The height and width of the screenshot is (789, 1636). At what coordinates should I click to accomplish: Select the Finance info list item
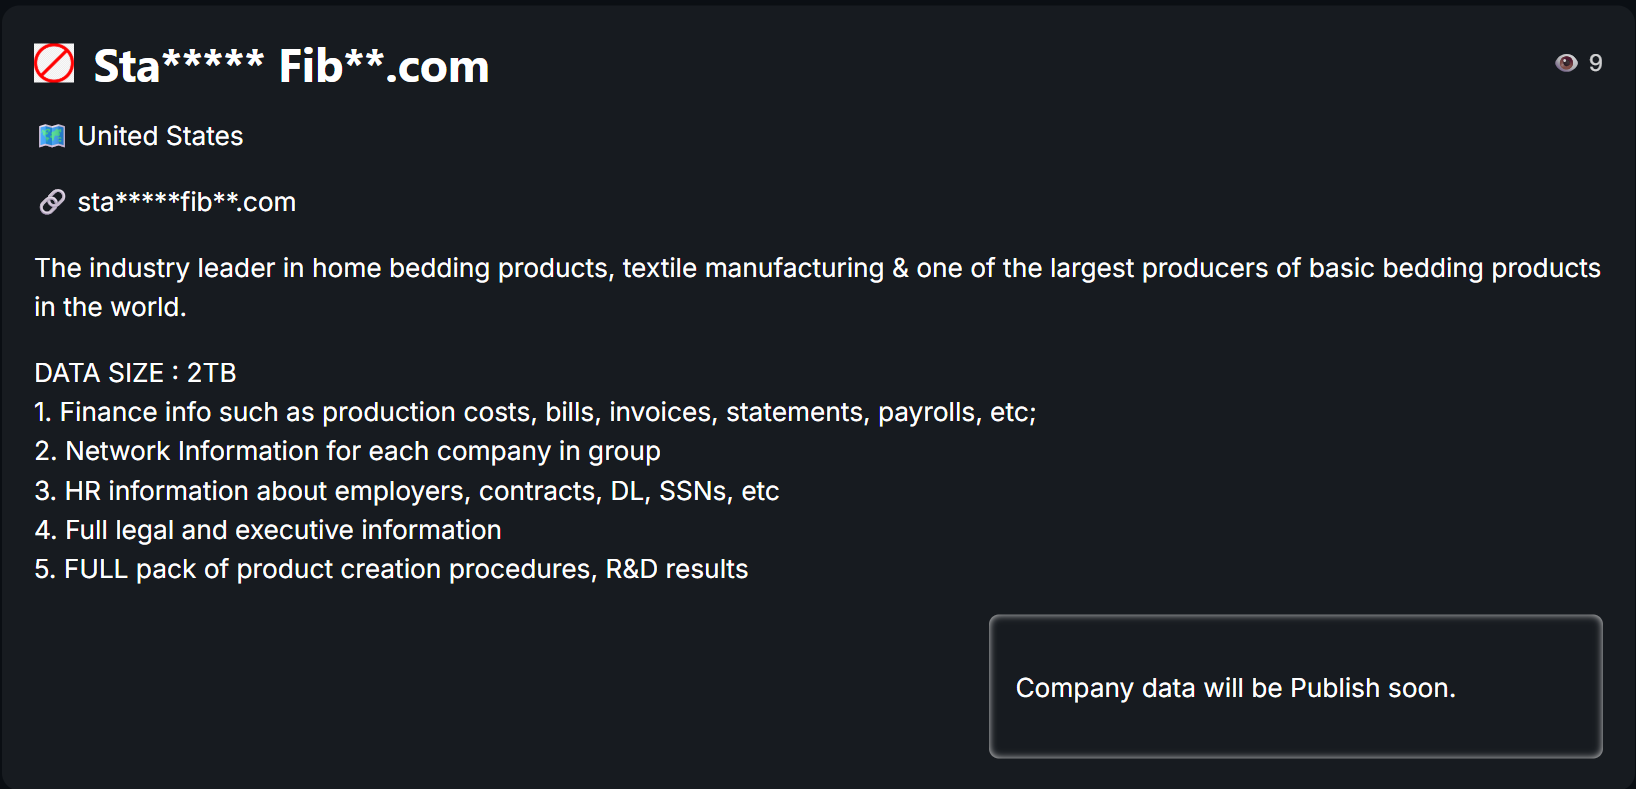(535, 412)
